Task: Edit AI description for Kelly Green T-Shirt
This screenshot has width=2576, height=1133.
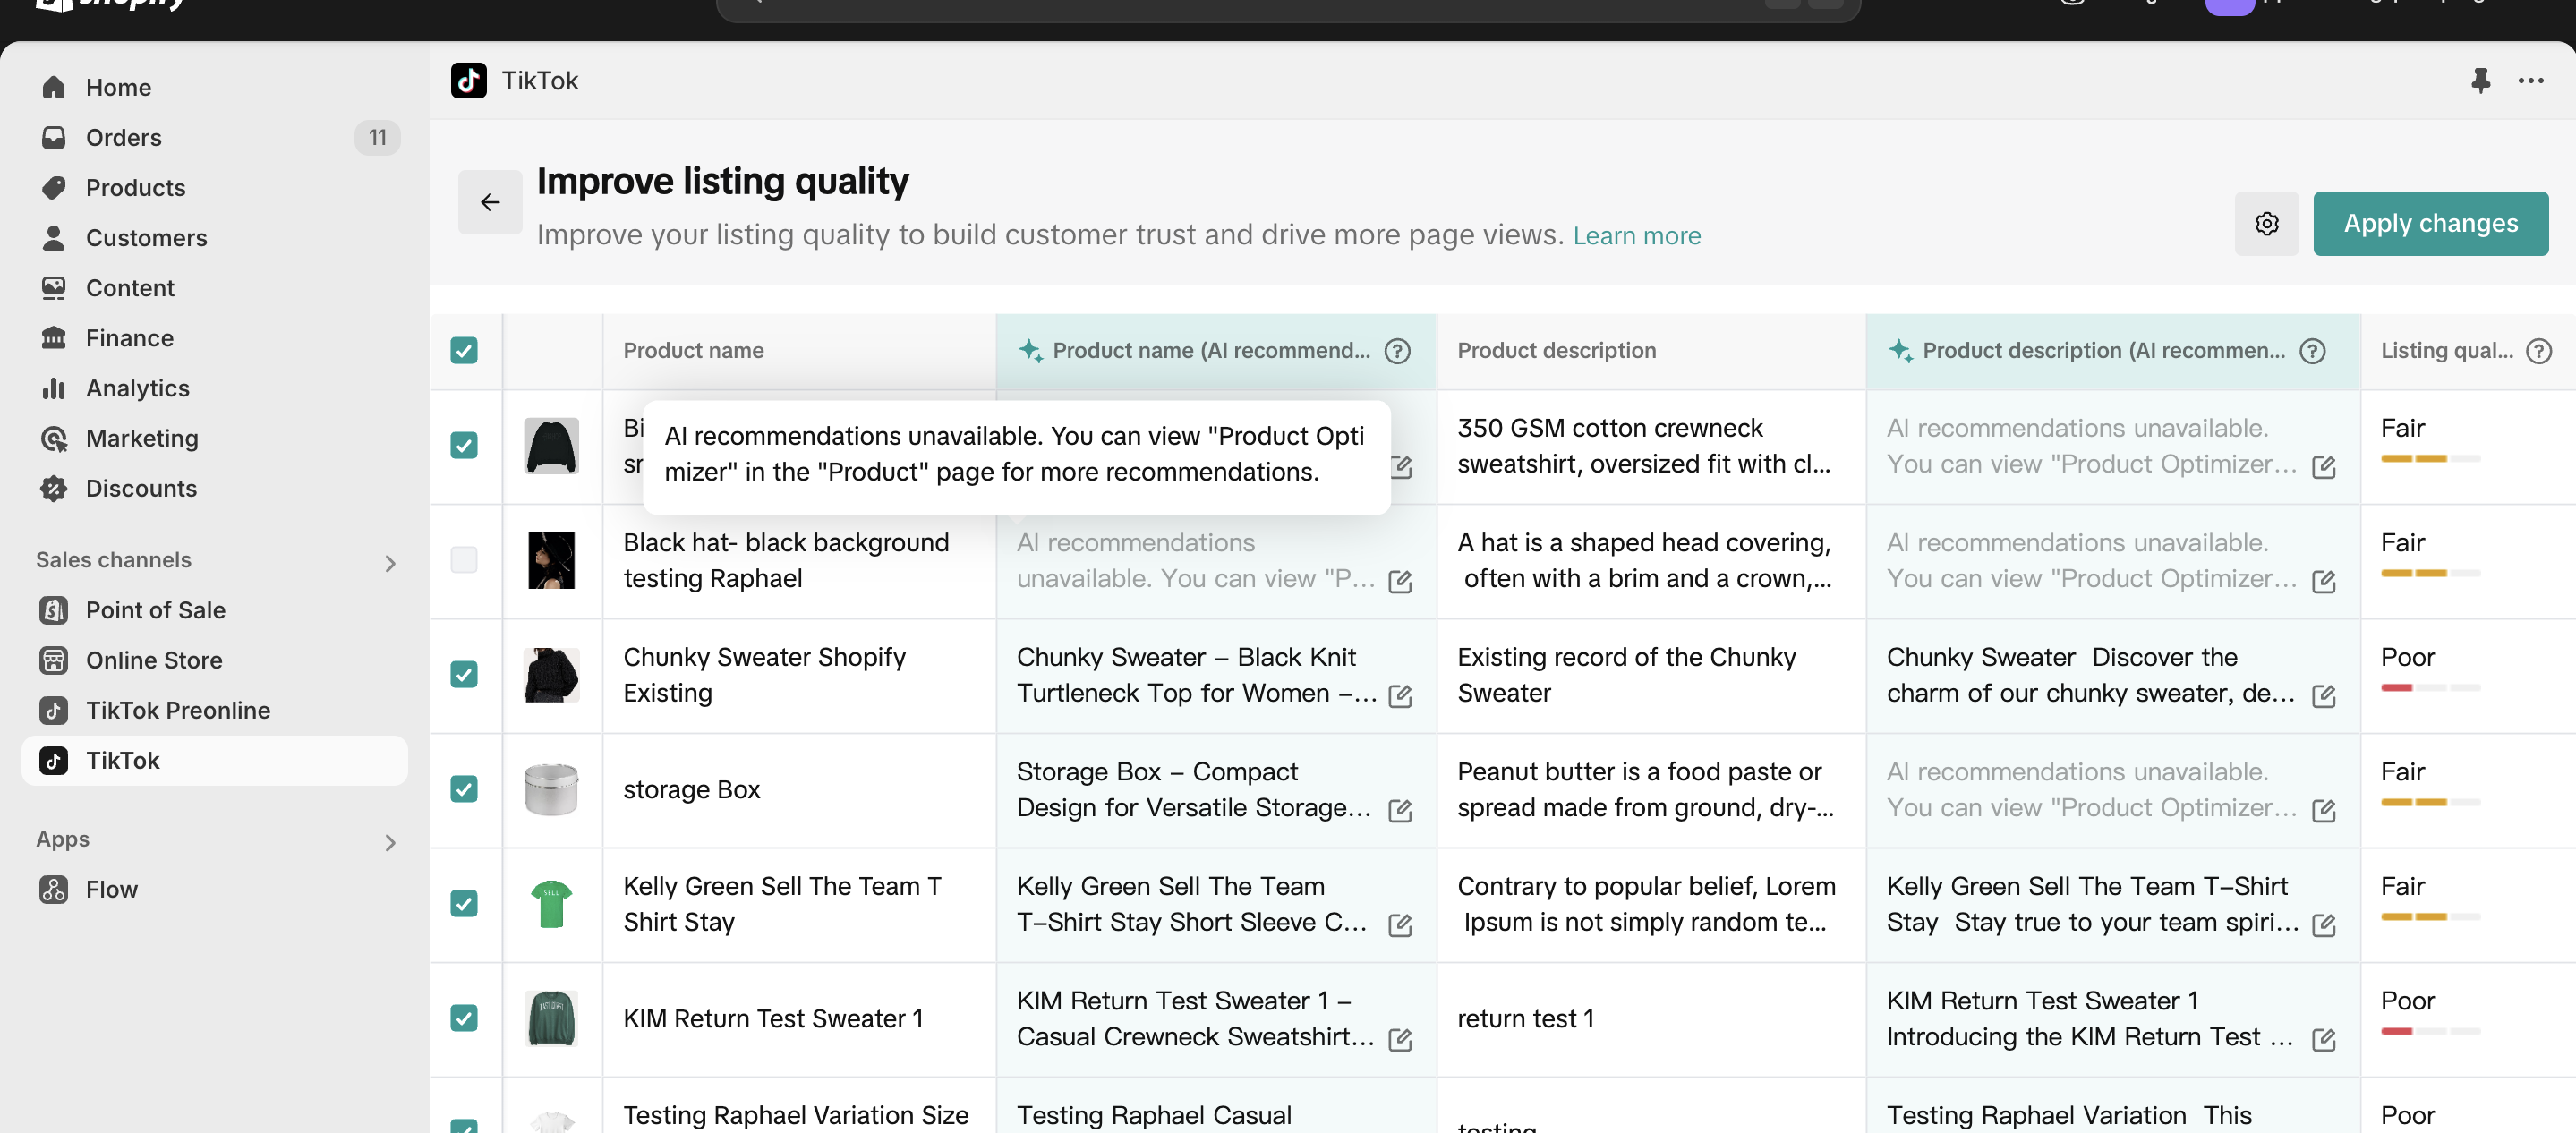Action: point(2323,925)
